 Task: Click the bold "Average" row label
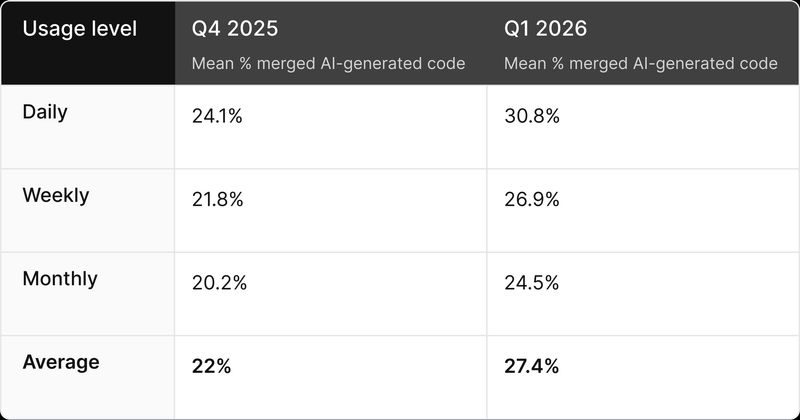click(60, 362)
